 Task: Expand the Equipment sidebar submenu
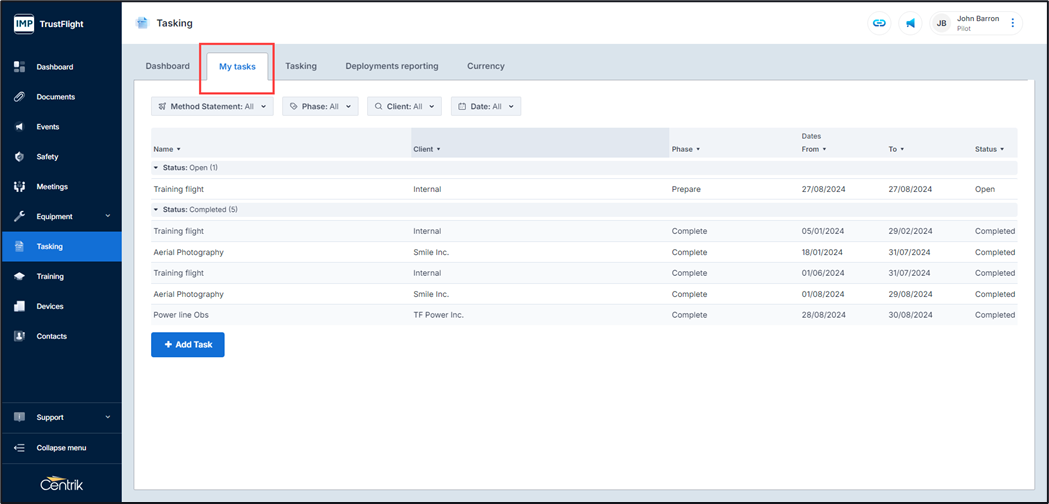pyautogui.click(x=107, y=216)
